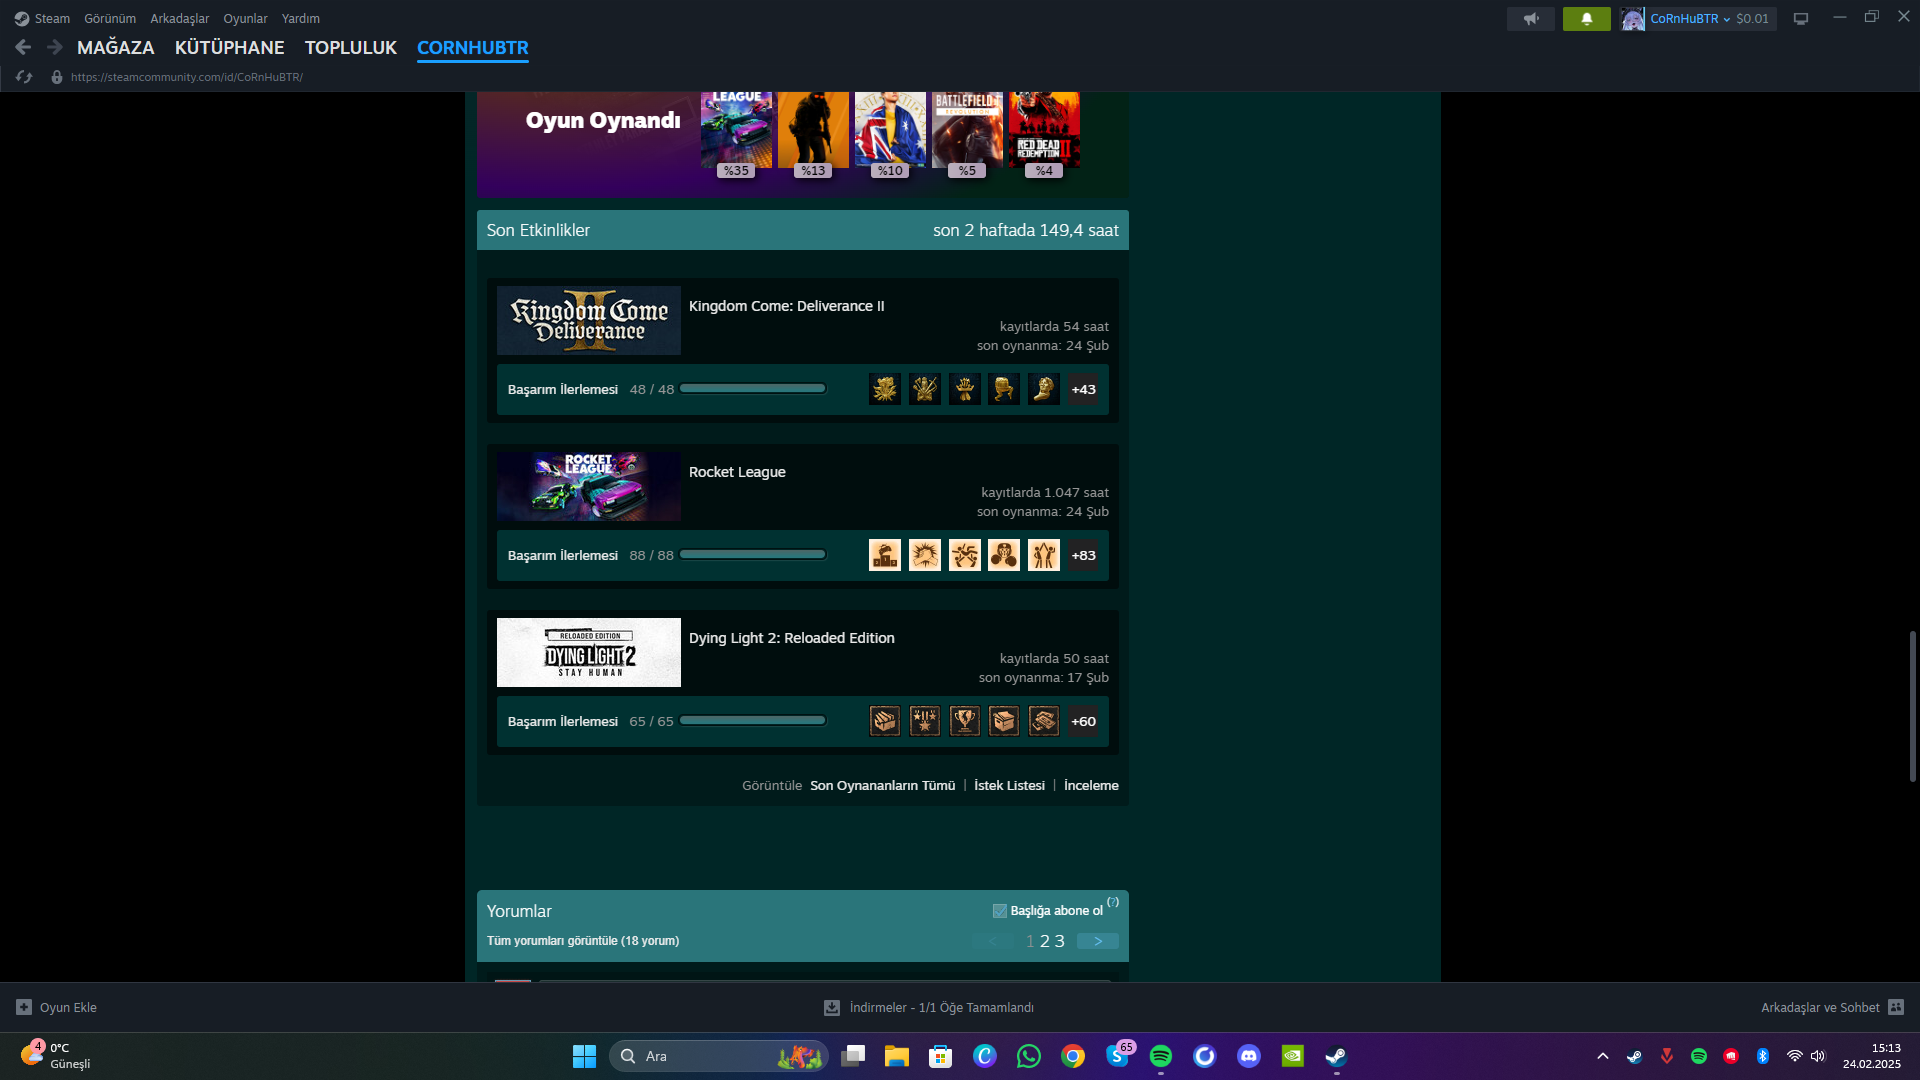Click first Kingdom Come achievement icon
Image resolution: width=1920 pixels, height=1080 pixels.
tap(884, 389)
